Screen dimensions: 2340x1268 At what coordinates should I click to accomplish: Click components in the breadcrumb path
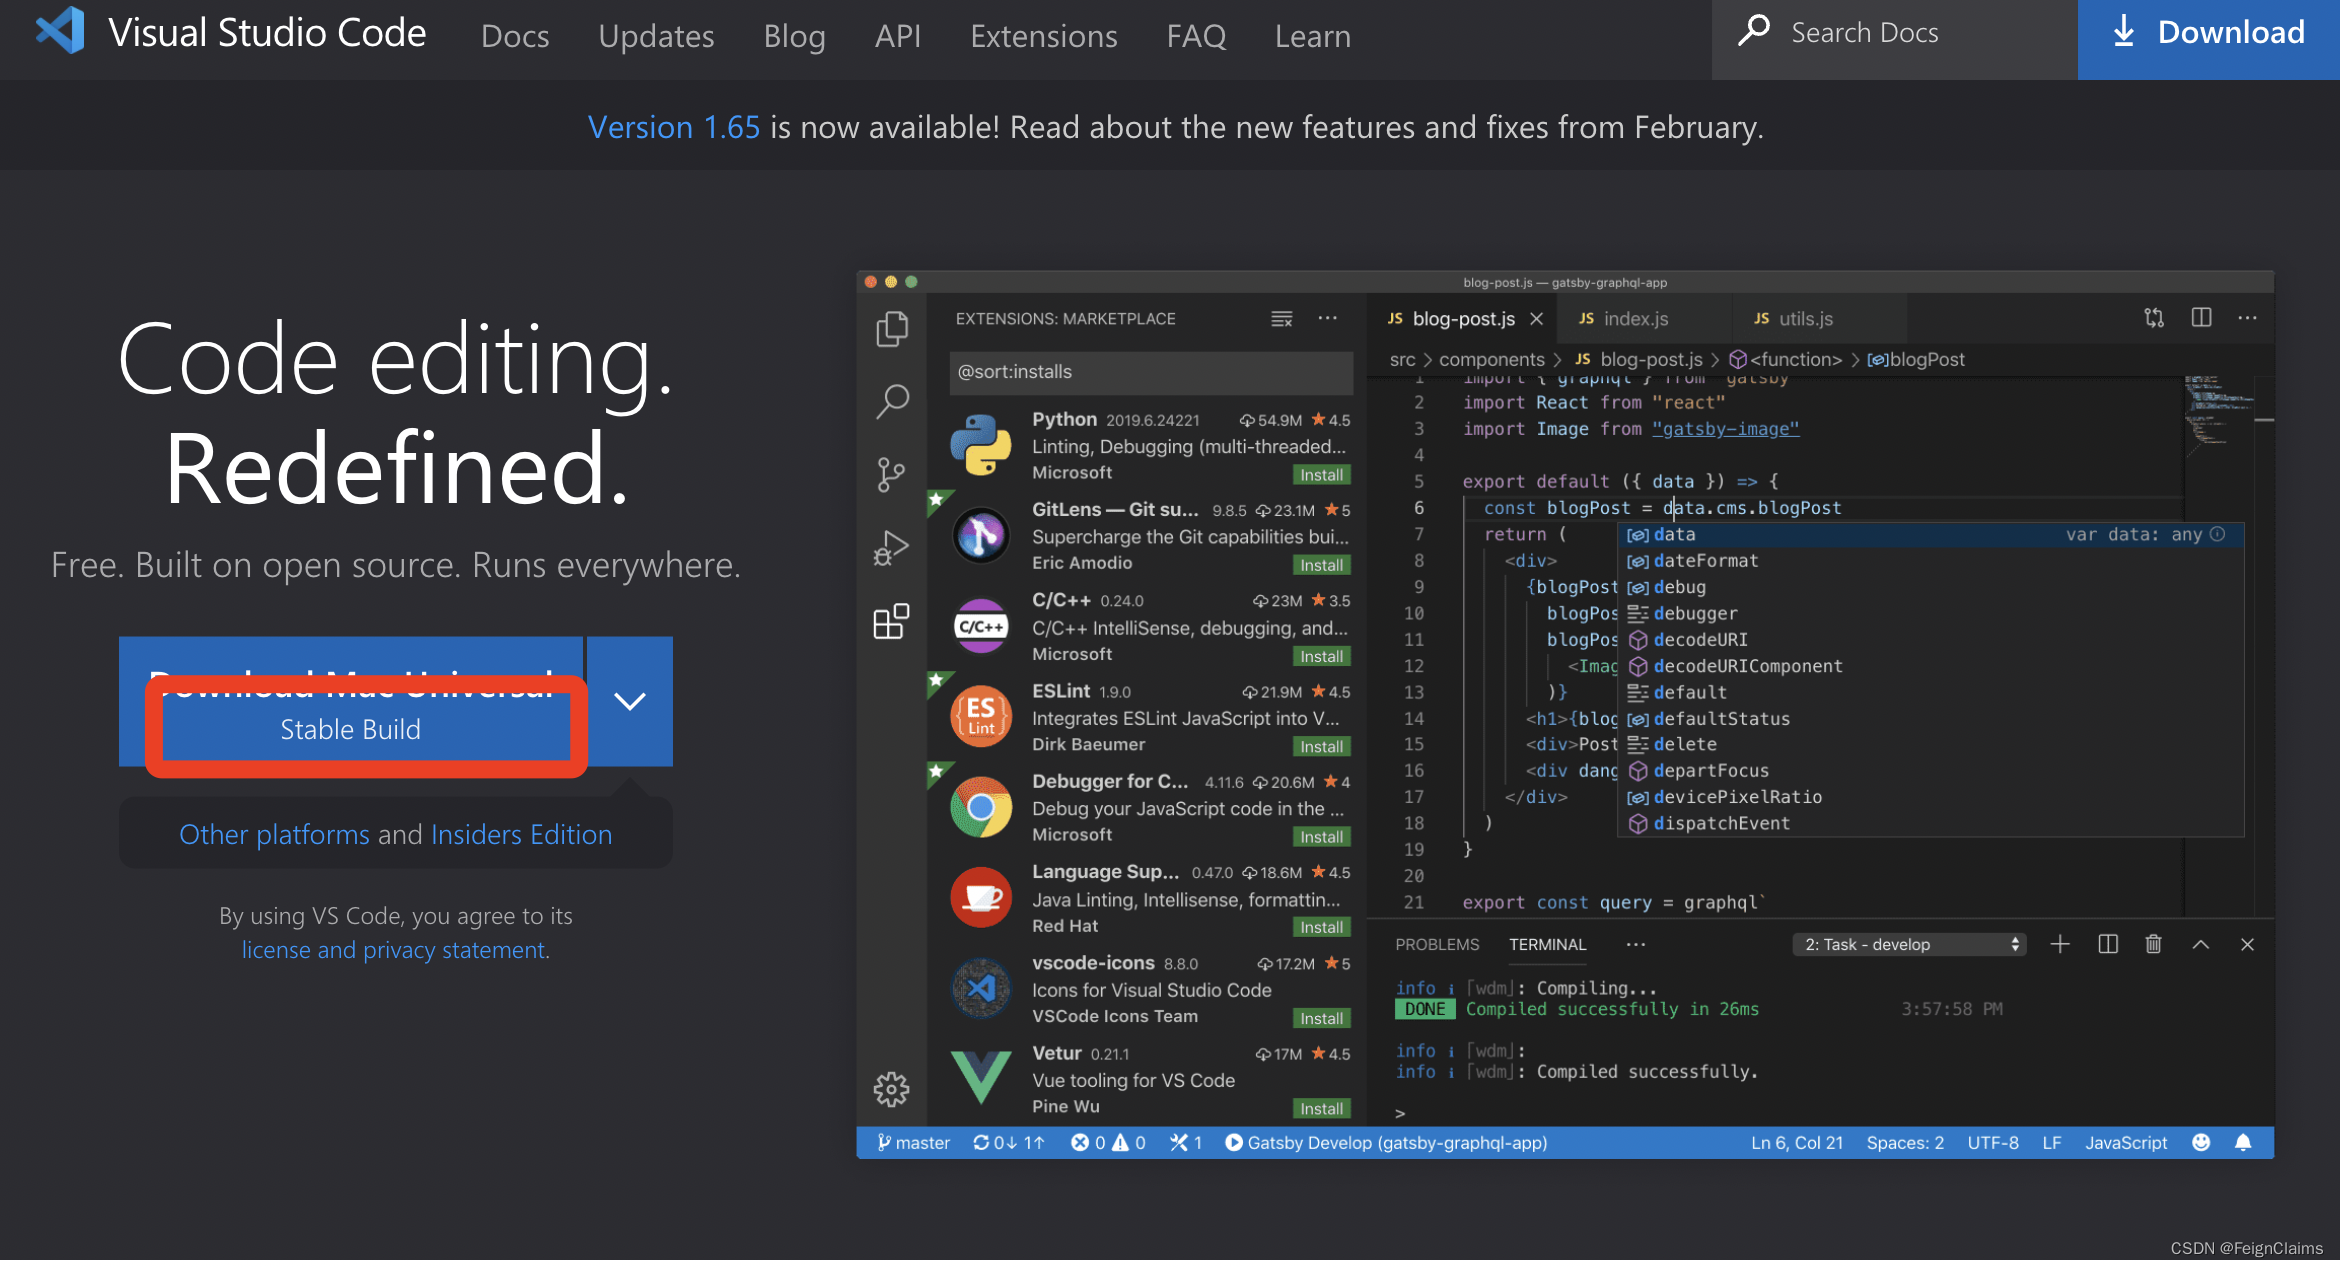[x=1491, y=359]
